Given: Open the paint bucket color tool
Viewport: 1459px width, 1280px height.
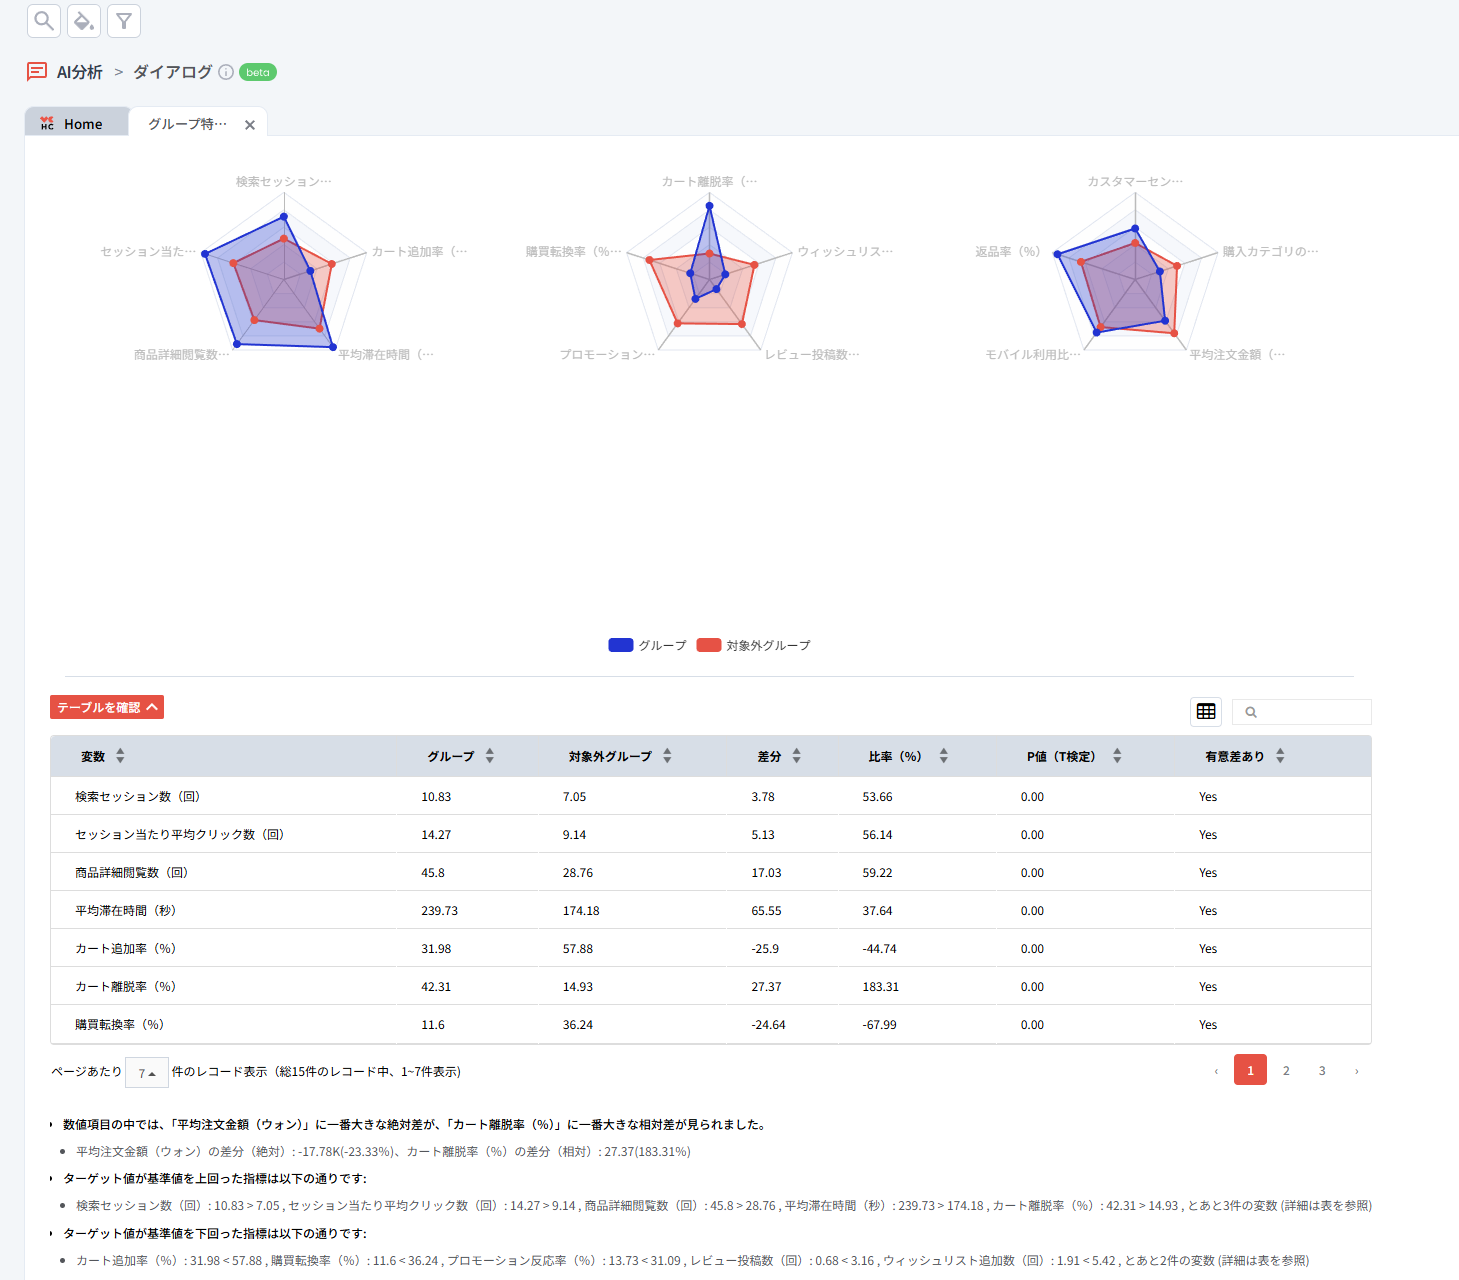Looking at the screenshot, I should pos(84,21).
